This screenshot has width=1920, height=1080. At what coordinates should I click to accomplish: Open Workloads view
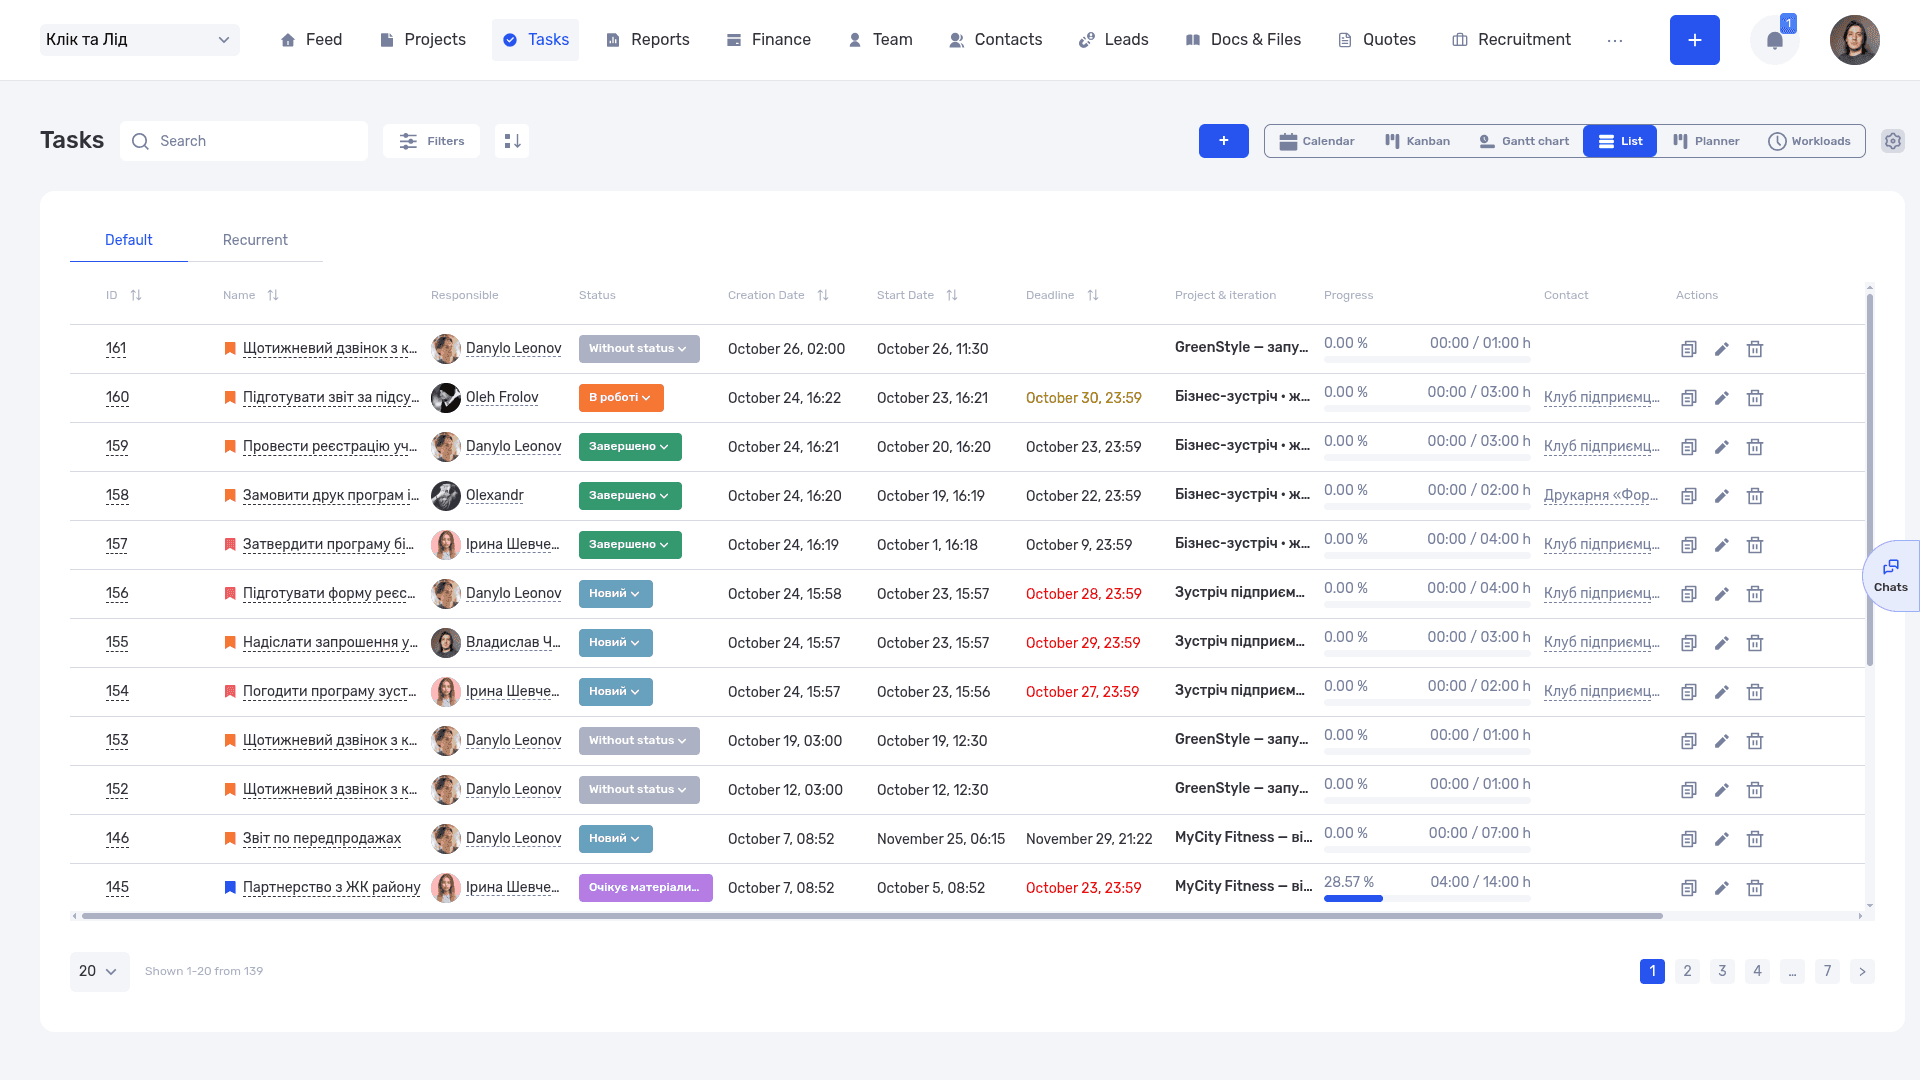coord(1809,141)
